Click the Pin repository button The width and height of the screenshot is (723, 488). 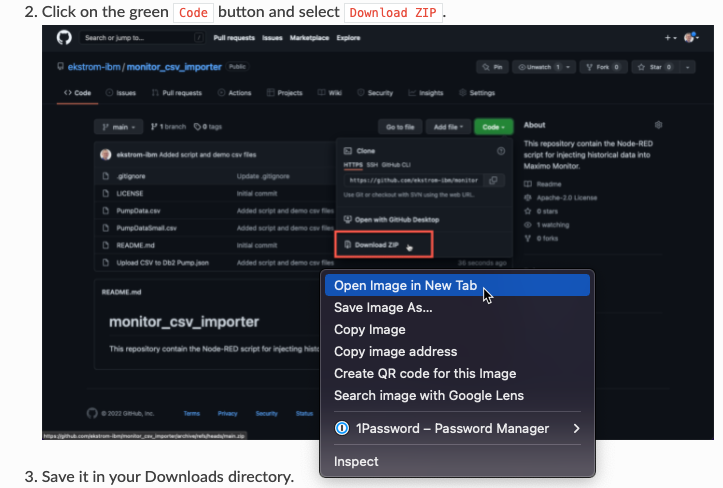coord(492,67)
